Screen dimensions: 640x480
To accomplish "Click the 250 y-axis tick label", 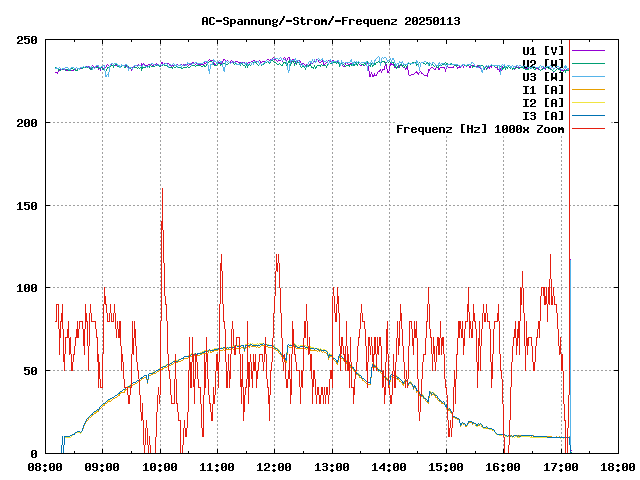I will pyautogui.click(x=27, y=40).
